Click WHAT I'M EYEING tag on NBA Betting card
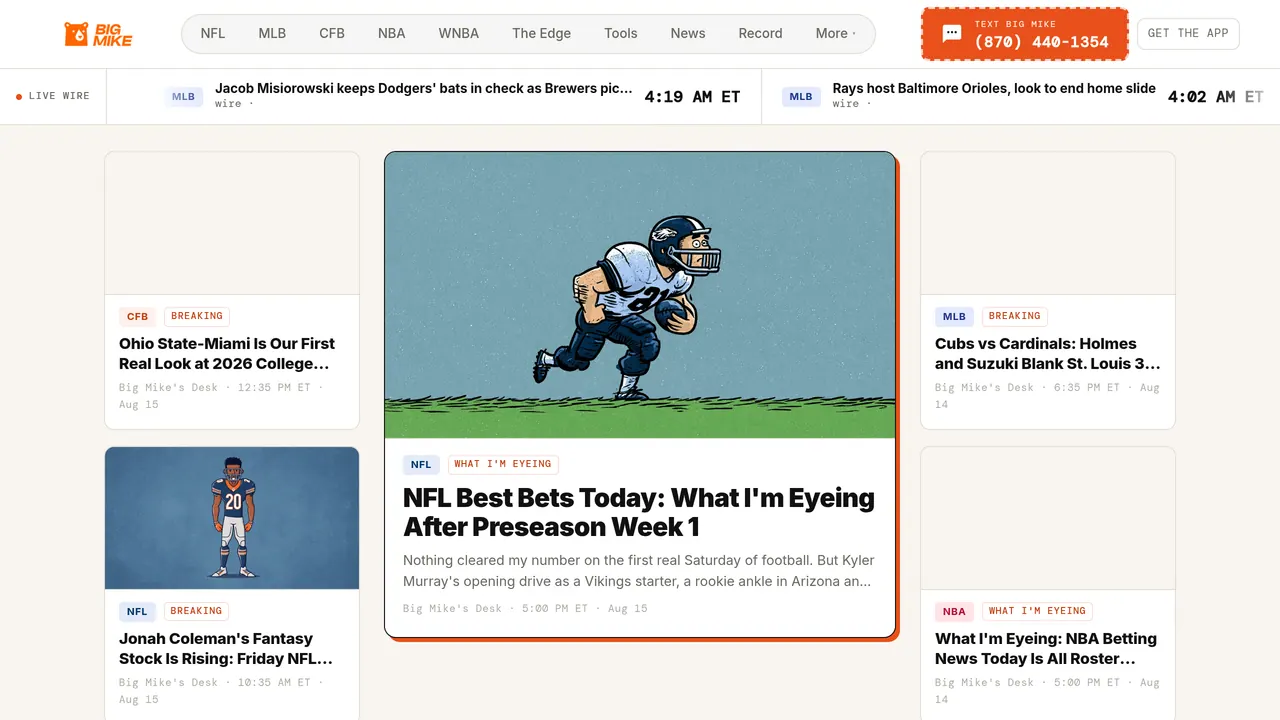The height and width of the screenshot is (720, 1280). click(x=1037, y=611)
